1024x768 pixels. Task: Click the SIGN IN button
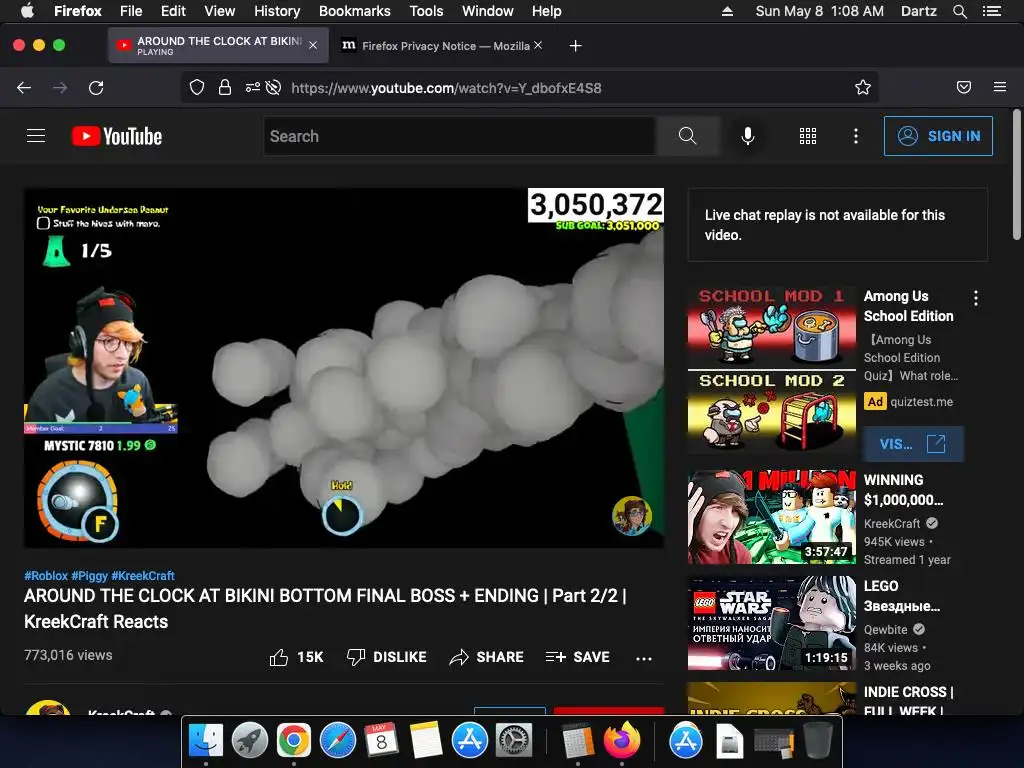pyautogui.click(x=938, y=136)
